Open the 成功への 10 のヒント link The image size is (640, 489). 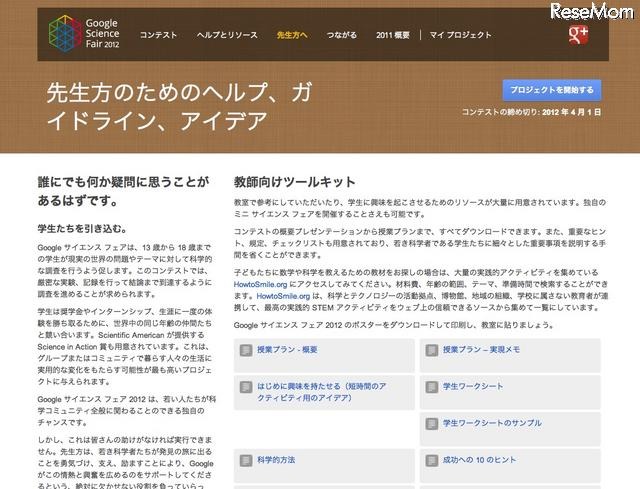479,460
